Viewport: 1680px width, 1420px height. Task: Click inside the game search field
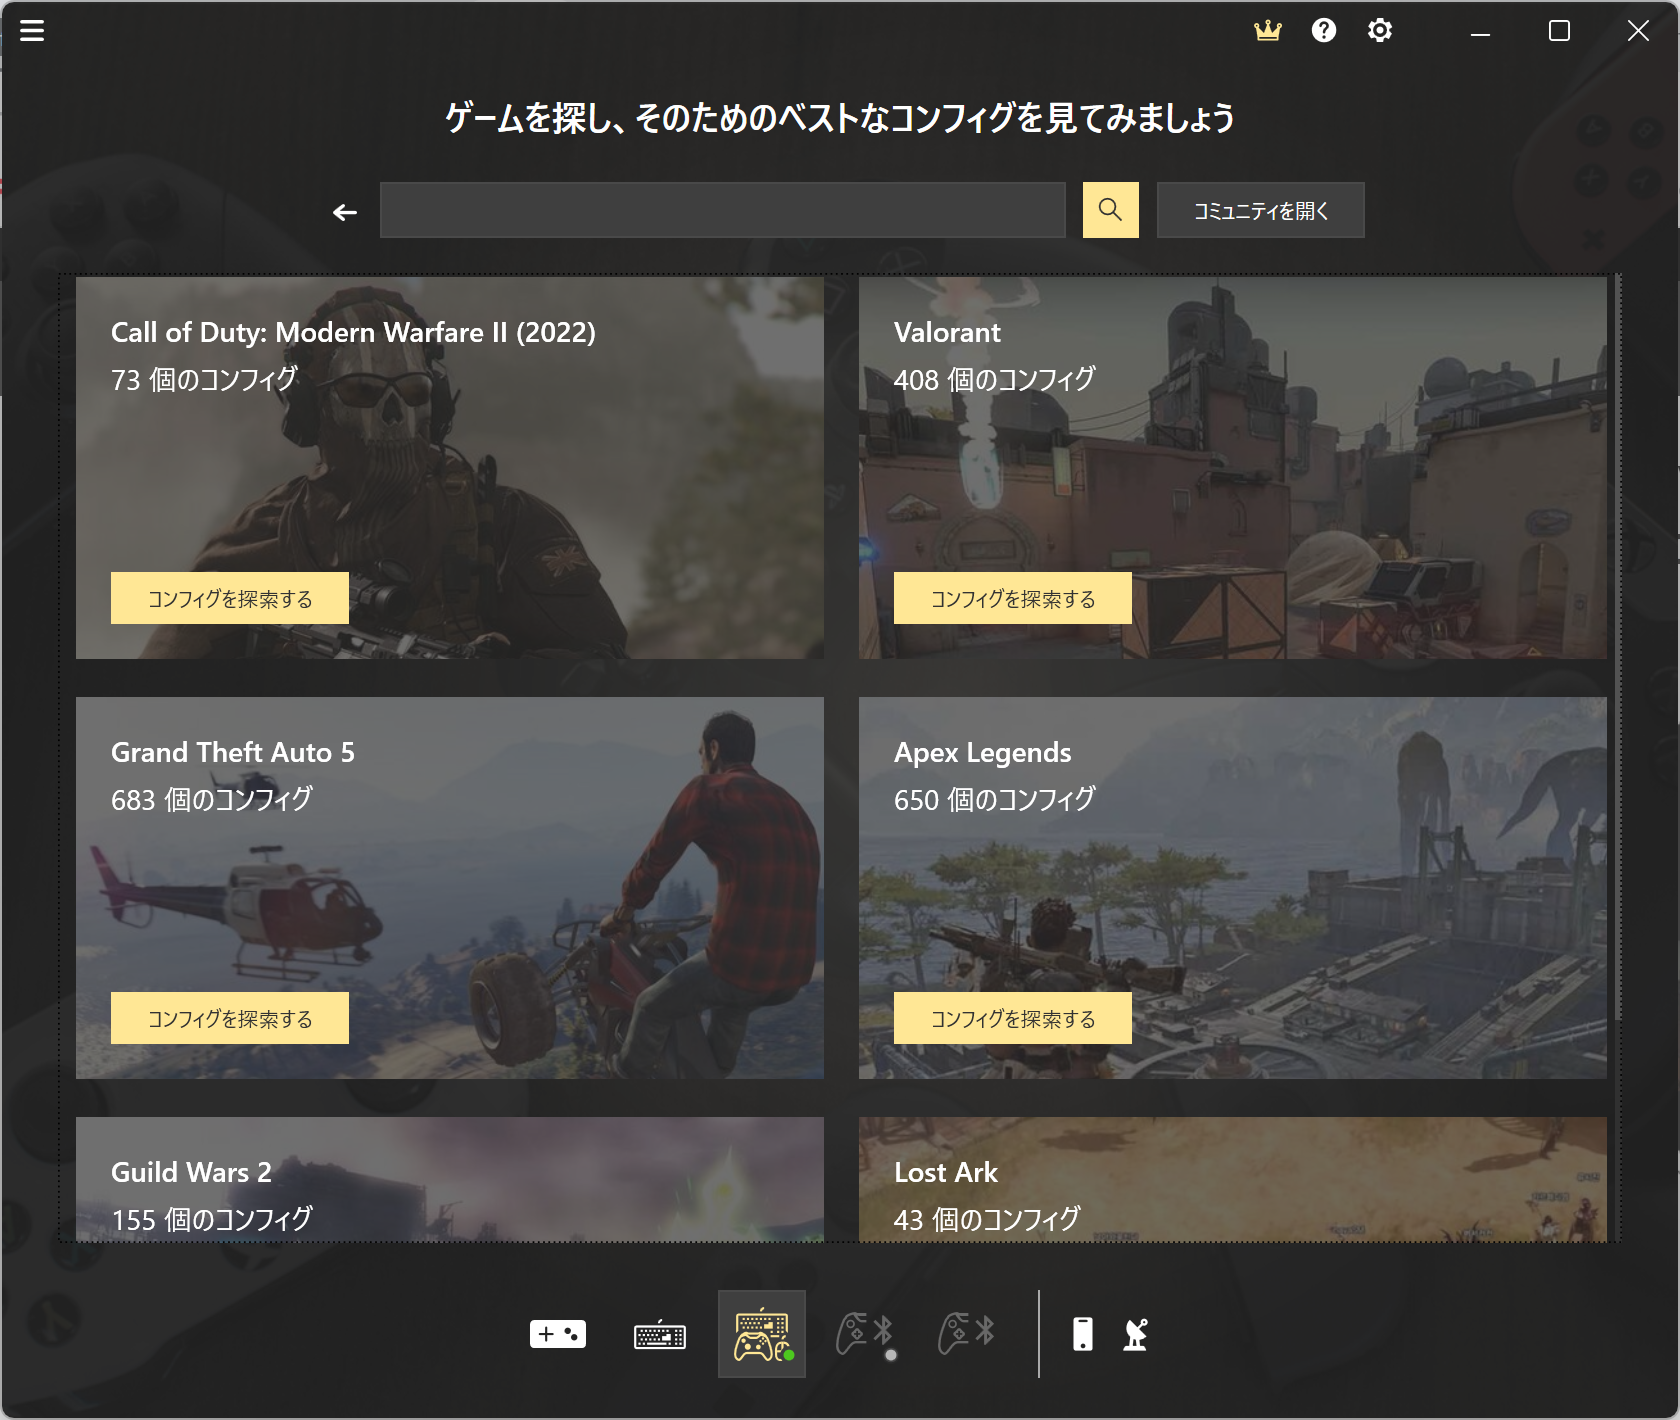(722, 210)
